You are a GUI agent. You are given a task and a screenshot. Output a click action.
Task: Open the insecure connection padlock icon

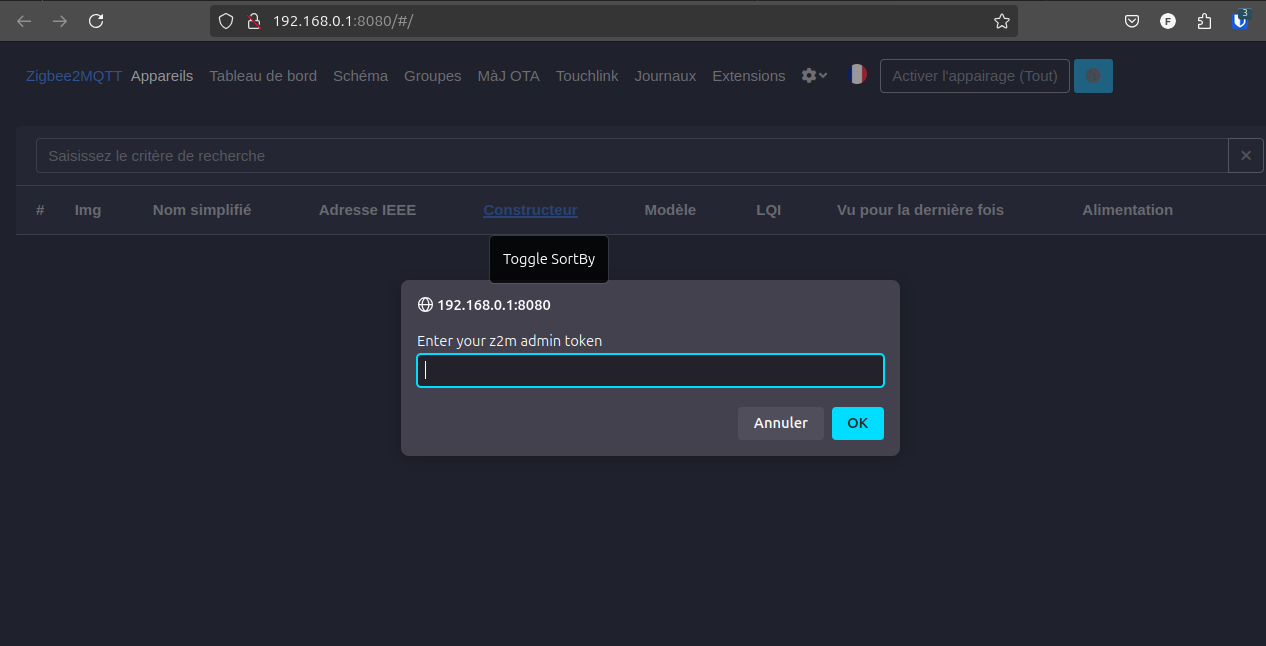[254, 21]
